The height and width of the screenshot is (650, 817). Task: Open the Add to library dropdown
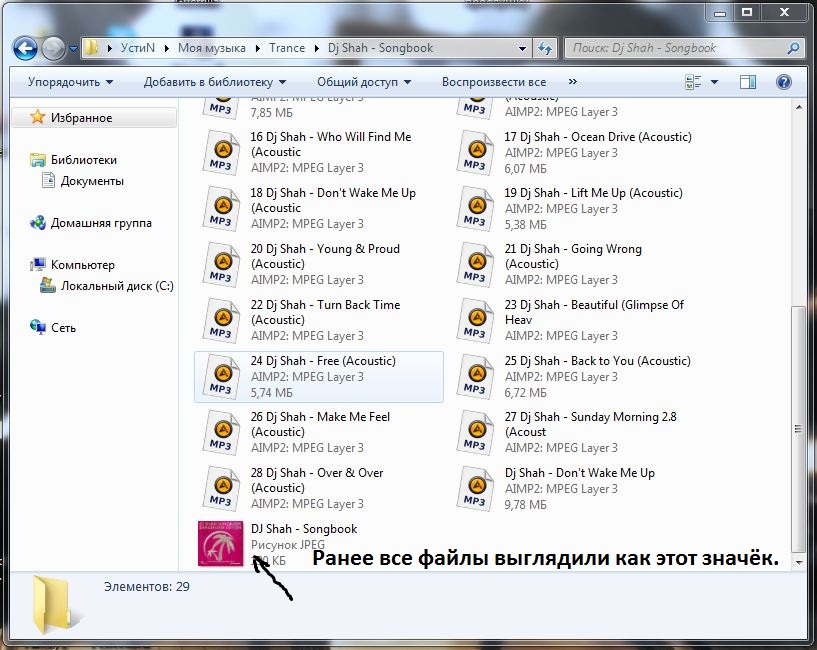tap(214, 82)
